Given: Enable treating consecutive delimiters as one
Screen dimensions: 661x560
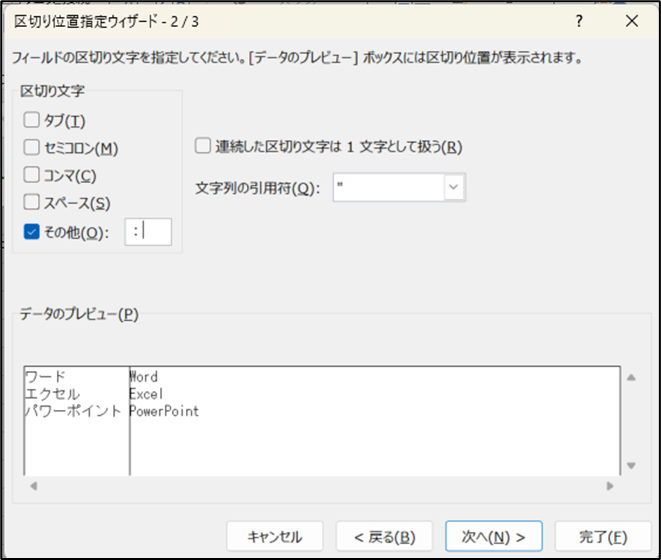Looking at the screenshot, I should (203, 146).
